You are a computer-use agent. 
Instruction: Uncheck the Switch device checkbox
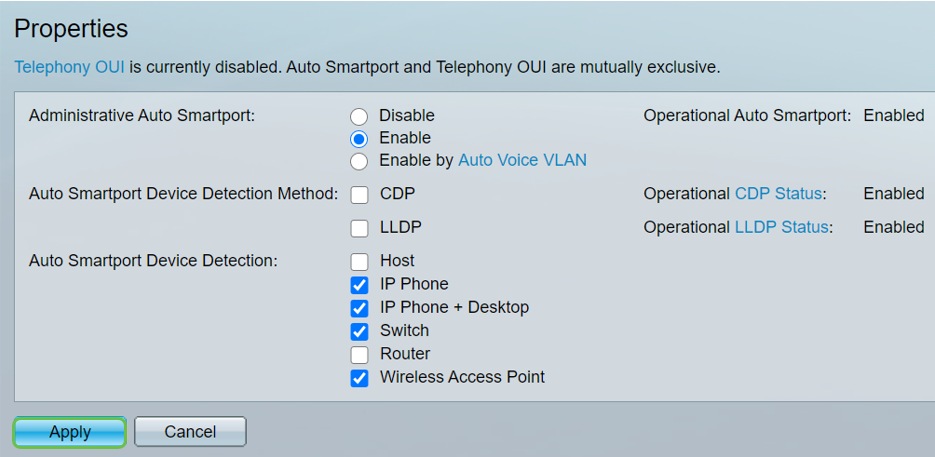(359, 331)
